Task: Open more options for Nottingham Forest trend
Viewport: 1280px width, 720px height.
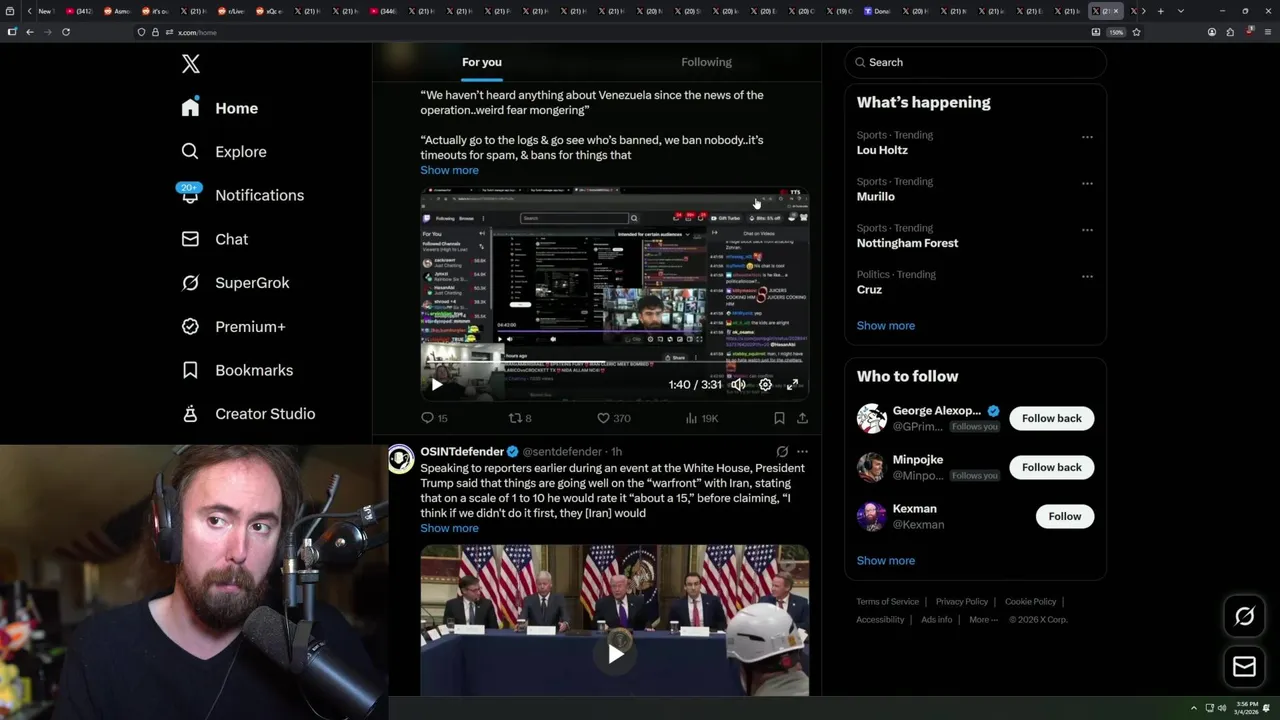Action: click(x=1087, y=230)
